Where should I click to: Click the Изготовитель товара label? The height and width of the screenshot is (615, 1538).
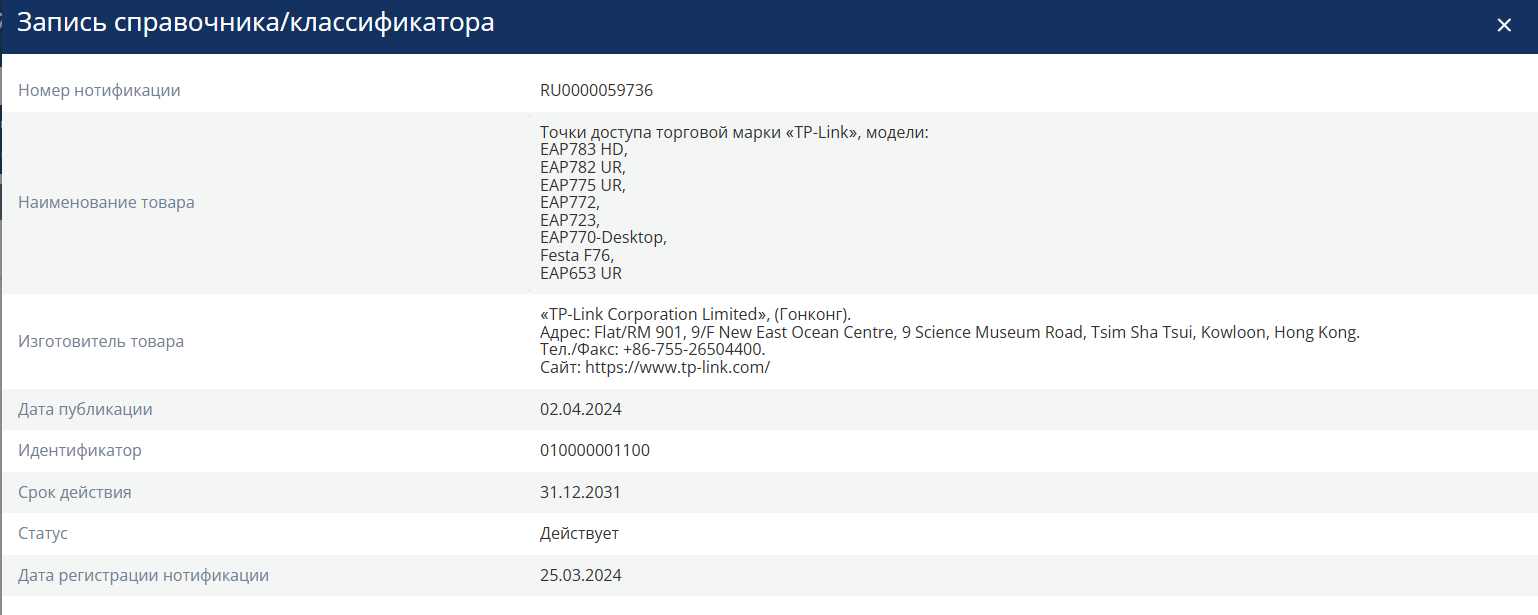coord(101,342)
